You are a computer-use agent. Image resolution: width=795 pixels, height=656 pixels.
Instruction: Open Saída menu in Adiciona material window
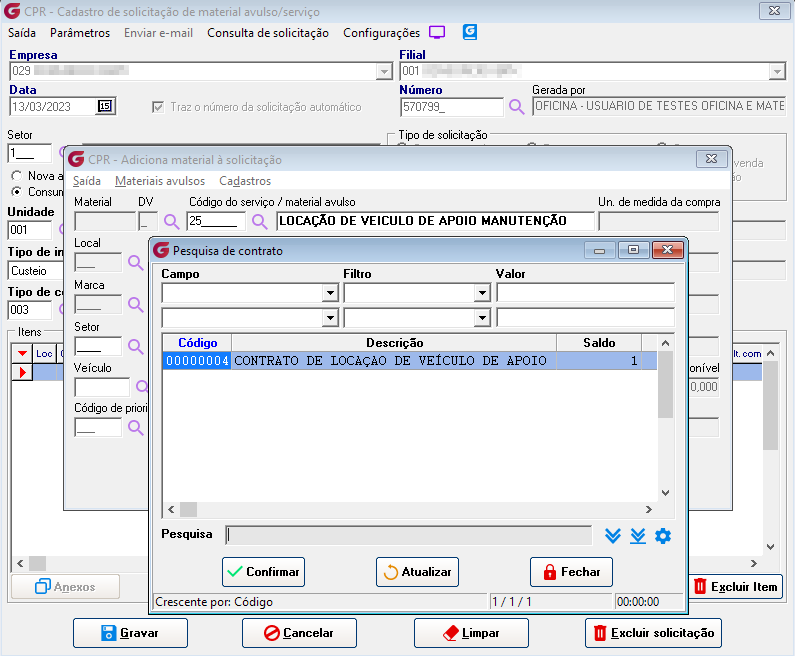tap(87, 181)
